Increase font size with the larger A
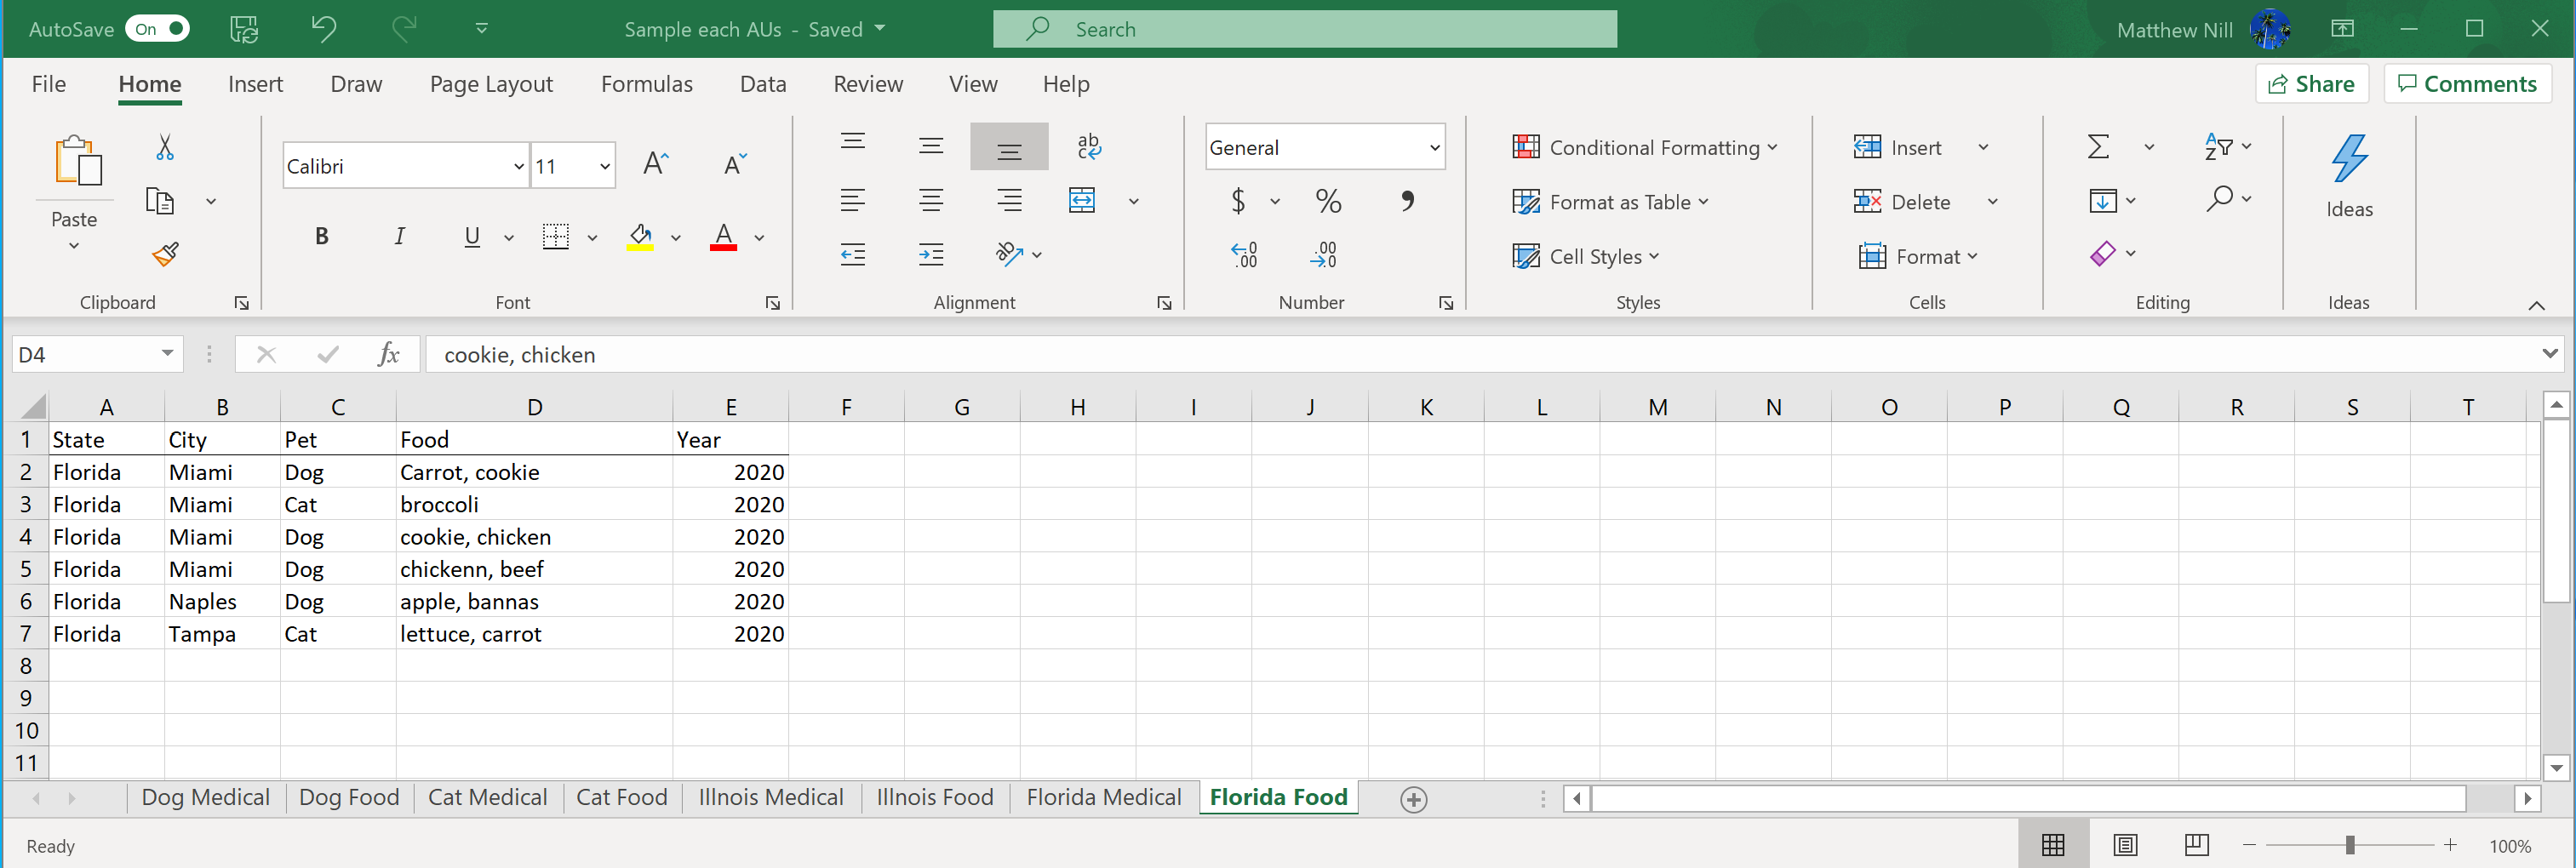Viewport: 2576px width, 868px height. pyautogui.click(x=656, y=164)
